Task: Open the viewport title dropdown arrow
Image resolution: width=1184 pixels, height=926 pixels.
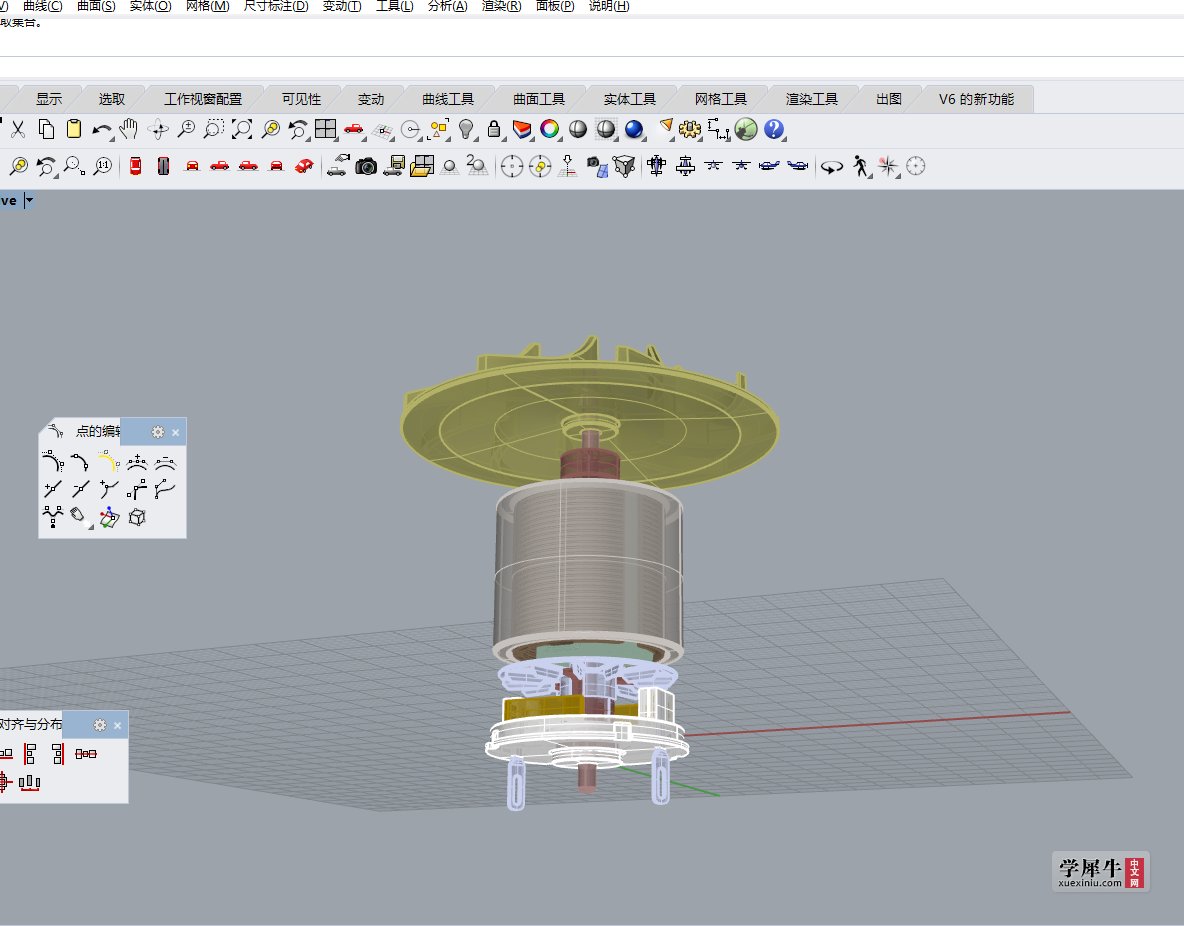Action: pos(29,200)
